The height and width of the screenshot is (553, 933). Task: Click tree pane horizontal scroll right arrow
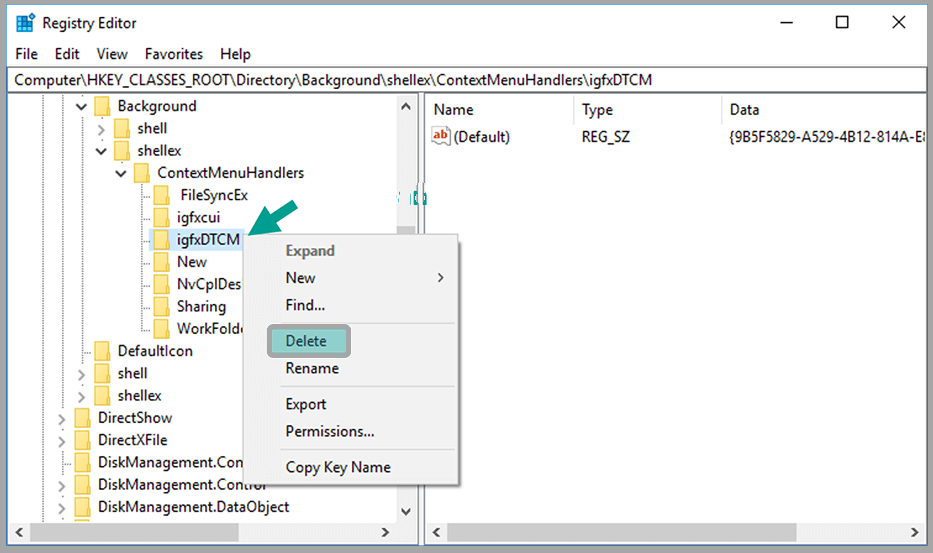pos(385,532)
